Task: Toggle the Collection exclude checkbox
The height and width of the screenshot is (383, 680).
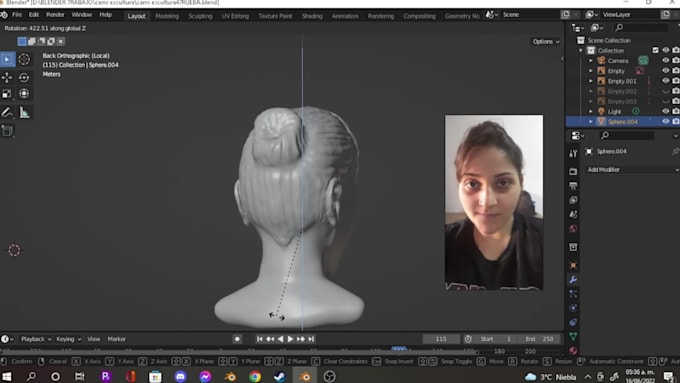Action: point(655,50)
